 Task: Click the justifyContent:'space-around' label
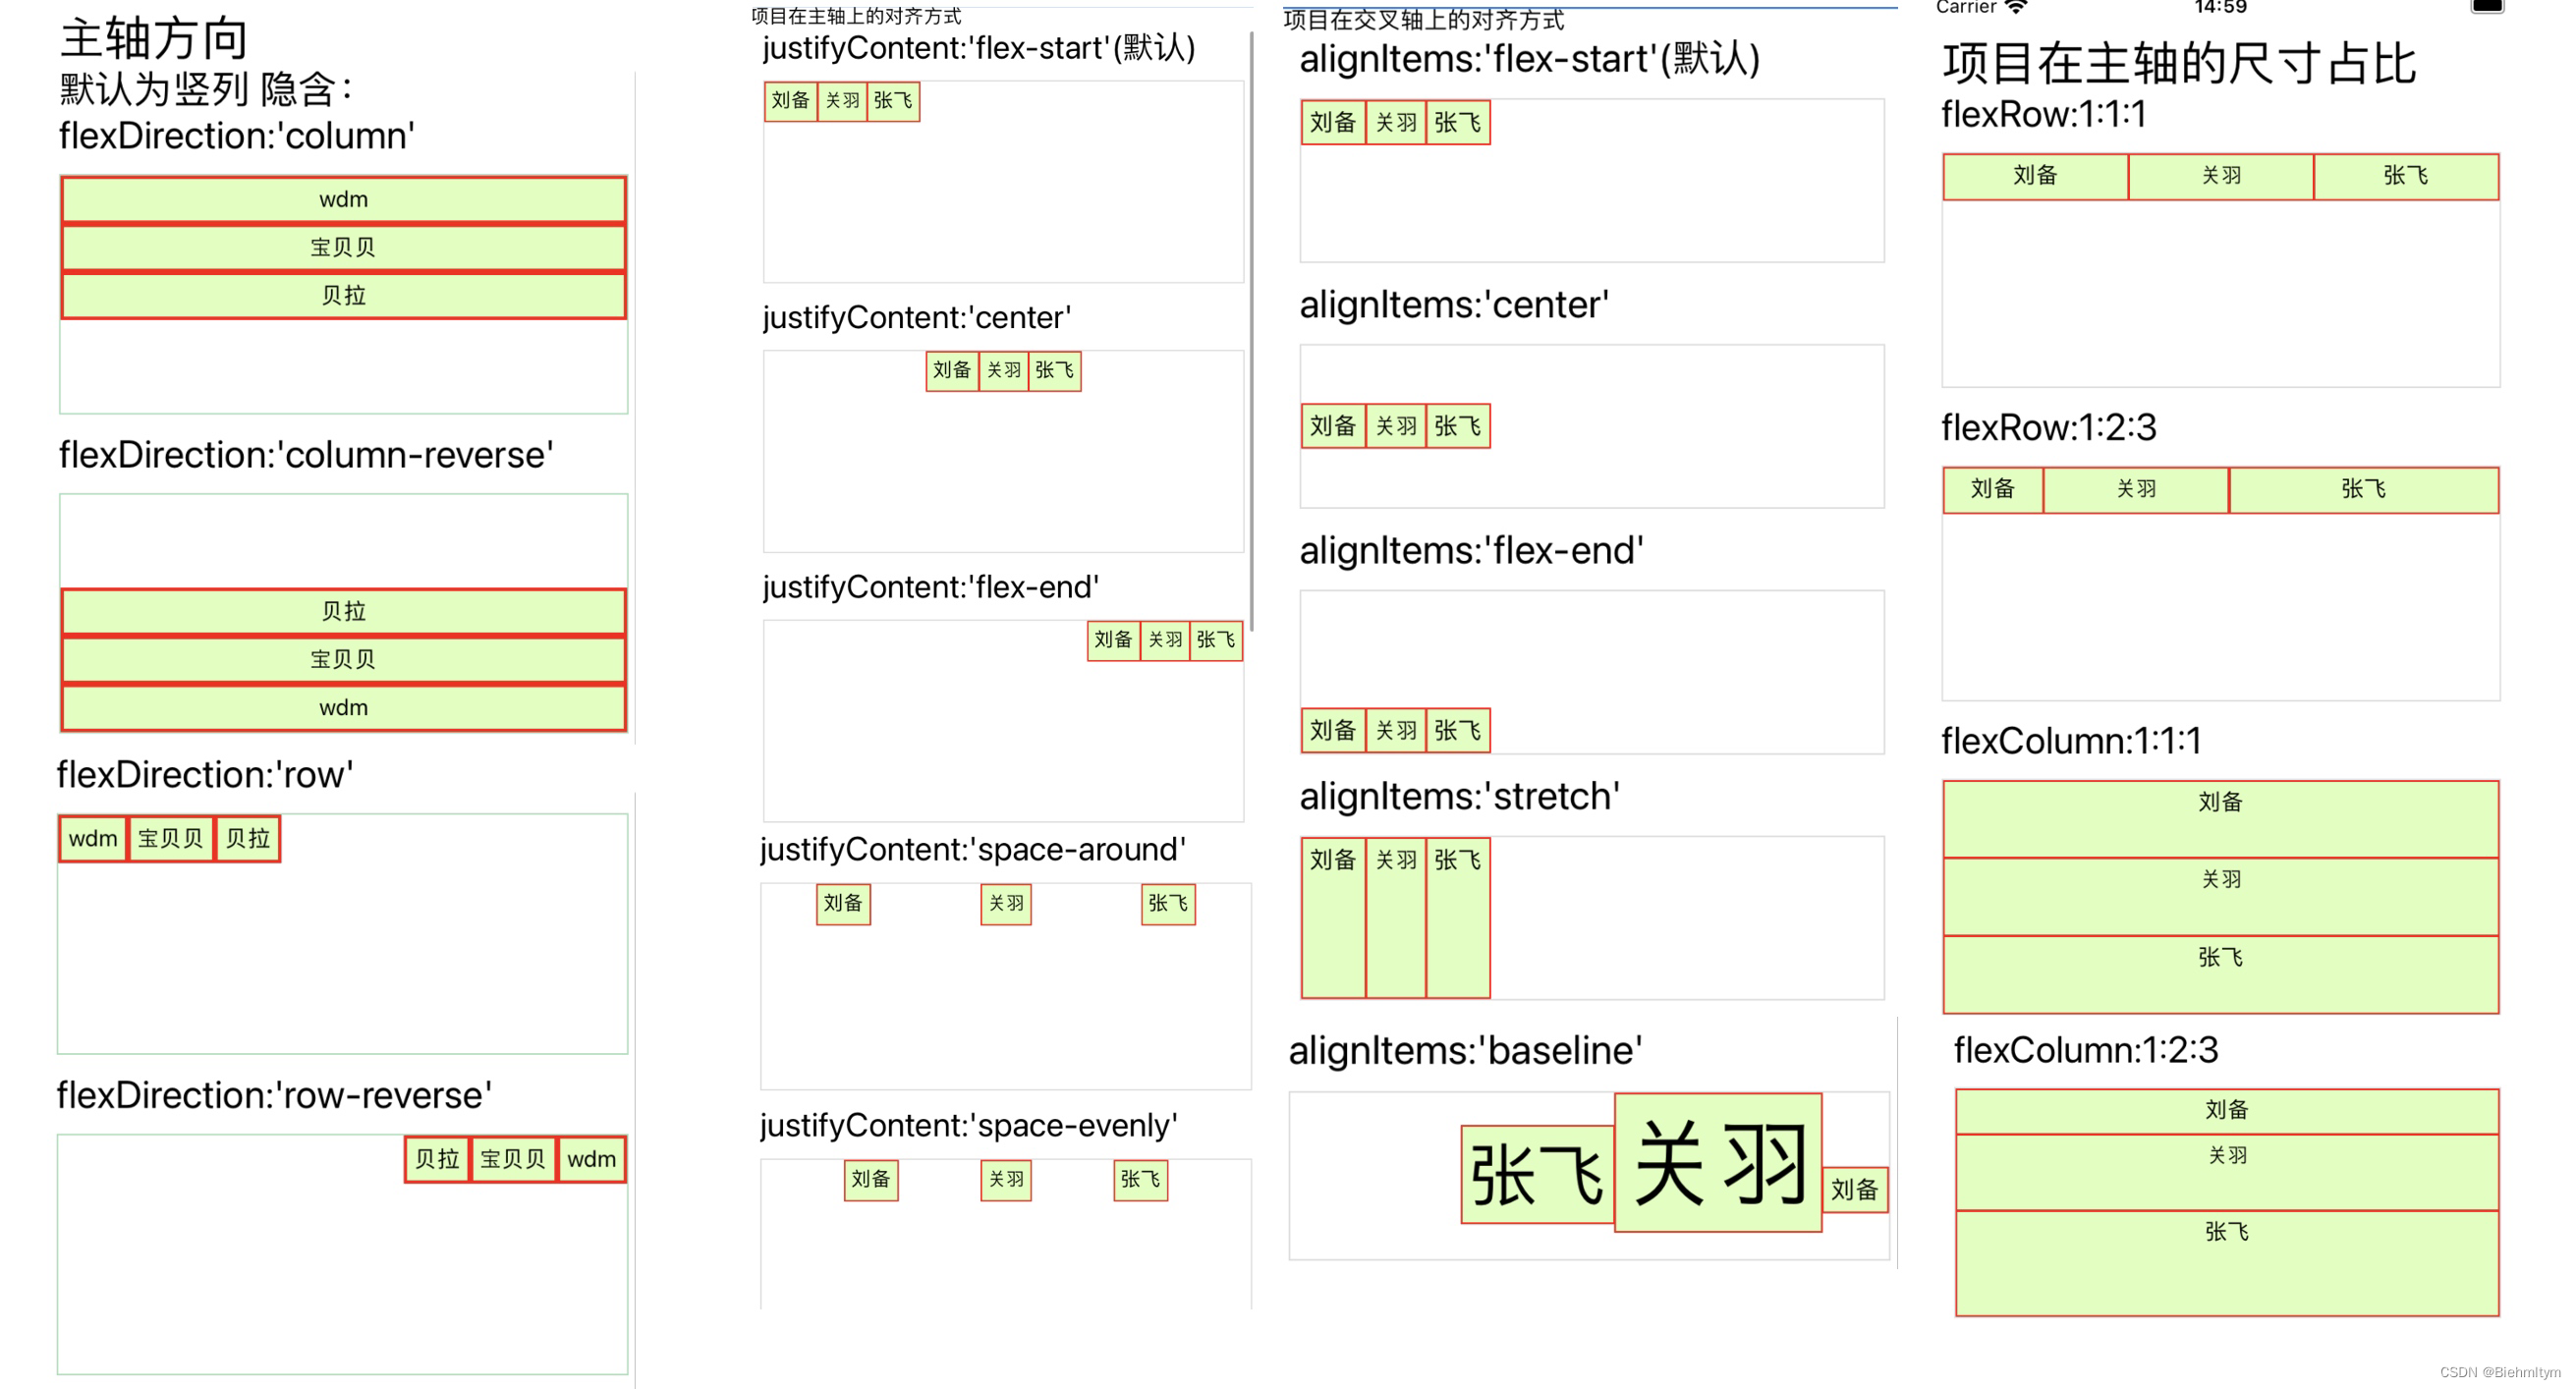pyautogui.click(x=973, y=850)
